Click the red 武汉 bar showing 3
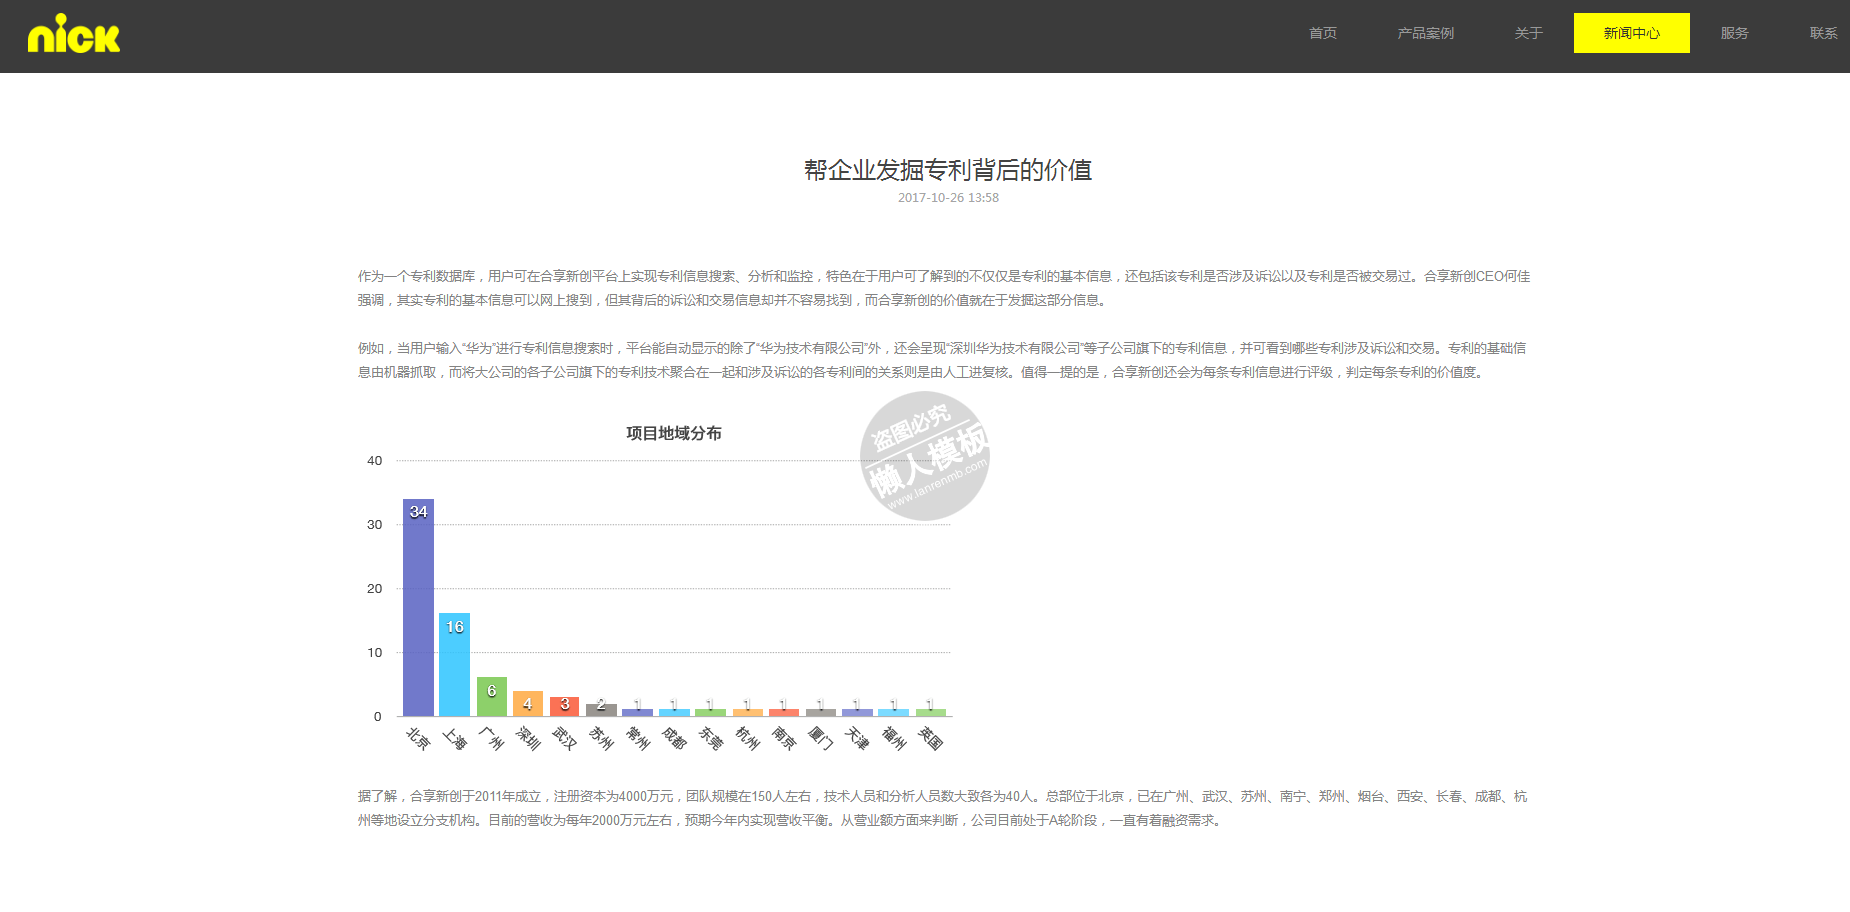This screenshot has width=1850, height=912. tap(564, 706)
